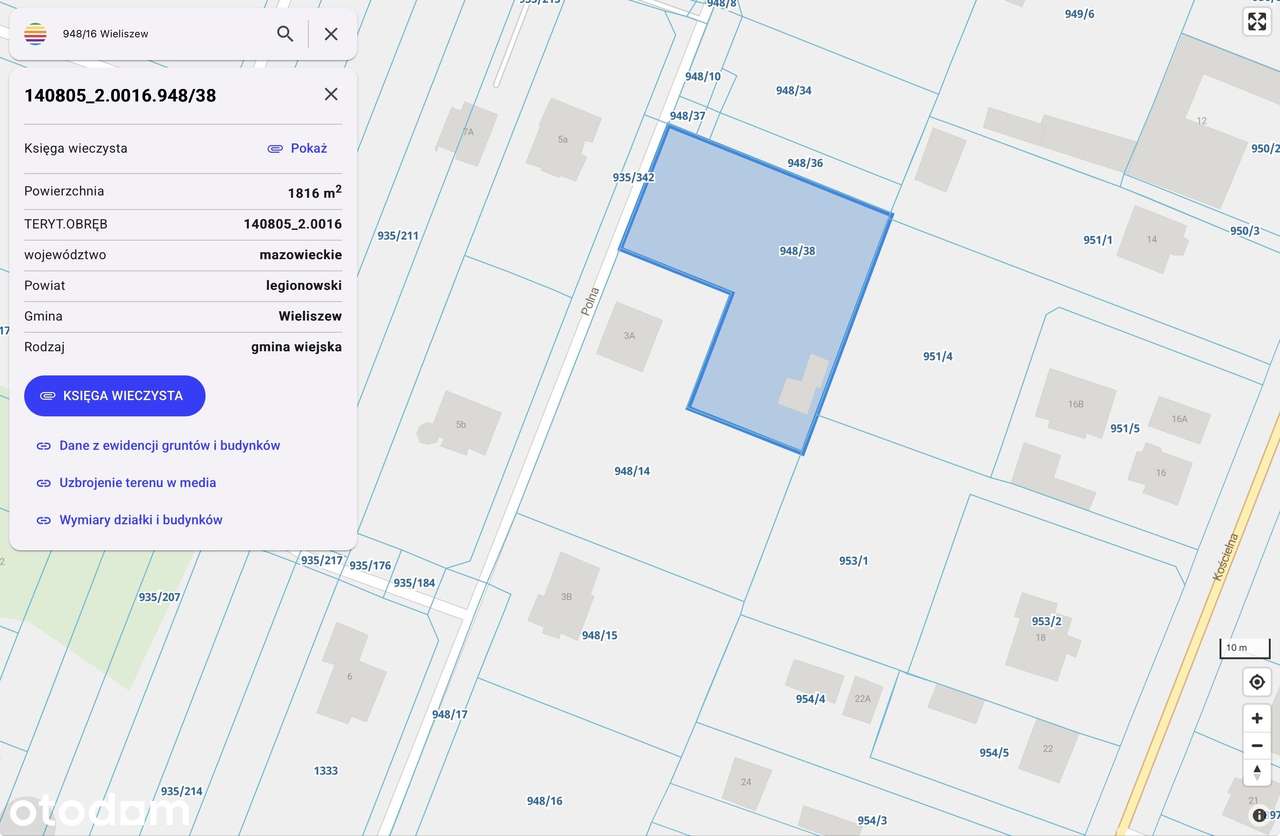Open Uzbrojenie terenu w media link

tap(126, 483)
